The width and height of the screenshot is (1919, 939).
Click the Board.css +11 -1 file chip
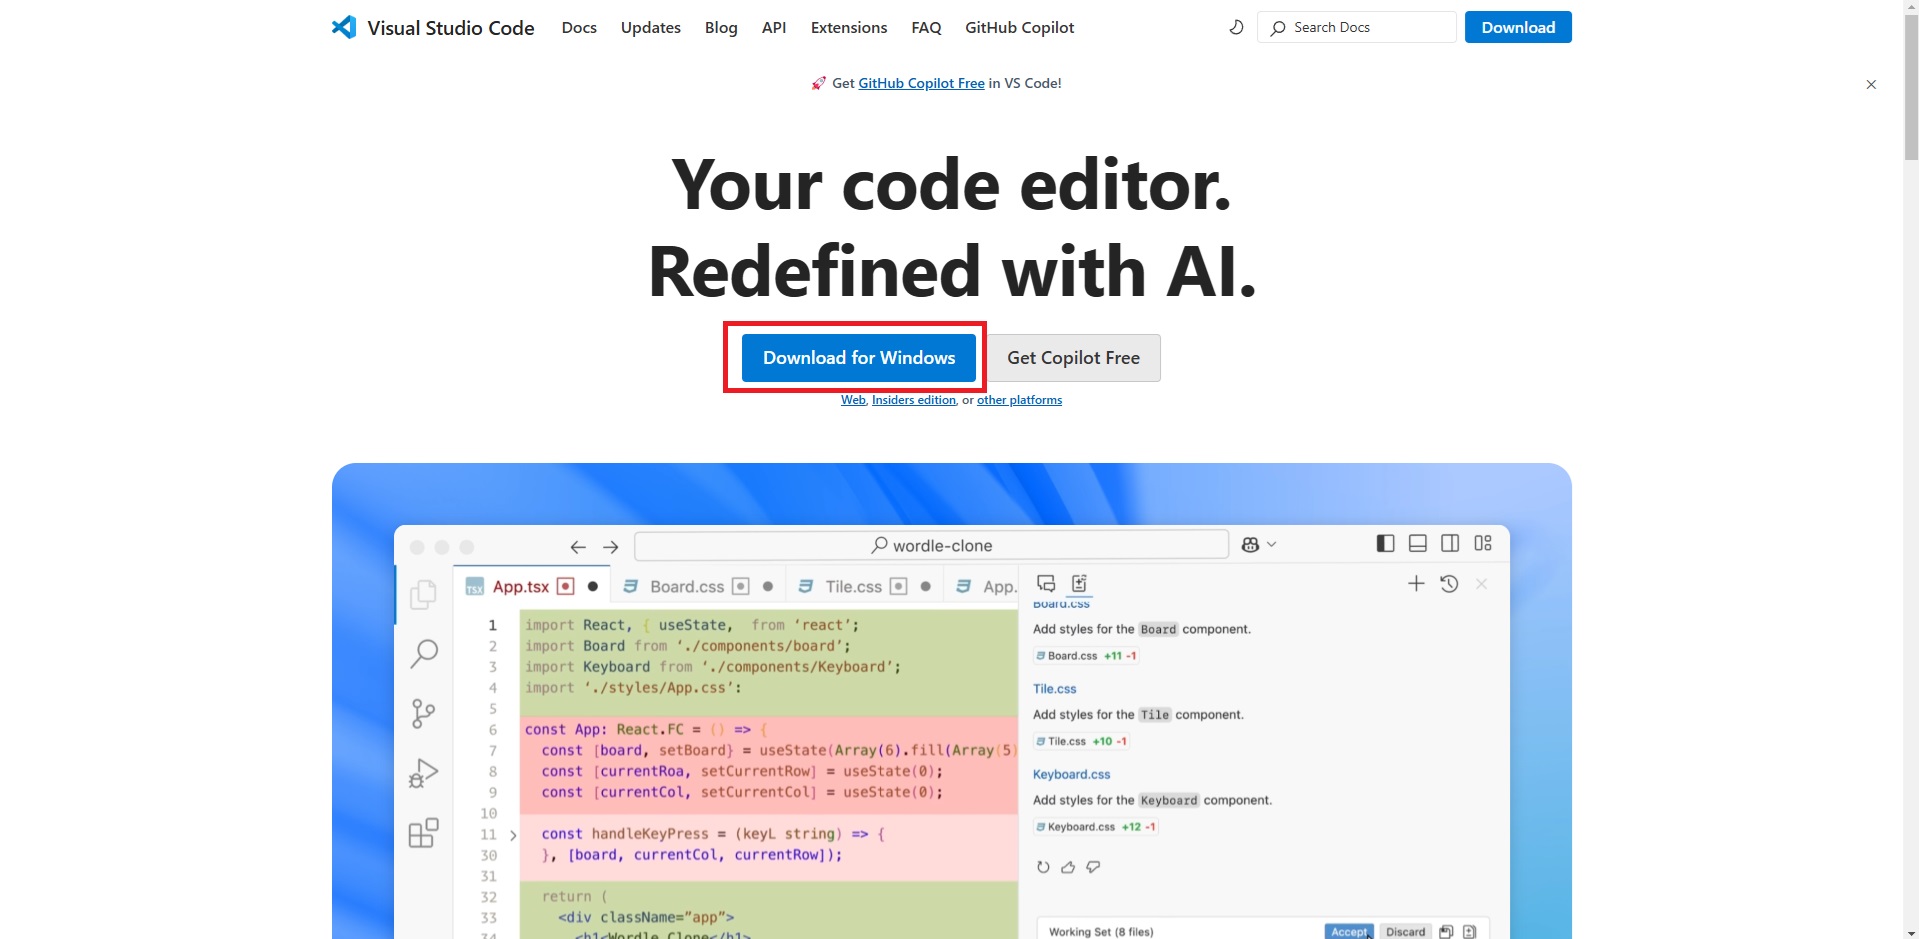[x=1086, y=656]
